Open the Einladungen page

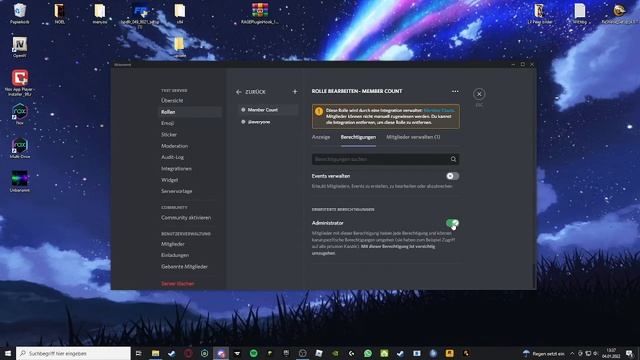pyautogui.click(x=190, y=255)
